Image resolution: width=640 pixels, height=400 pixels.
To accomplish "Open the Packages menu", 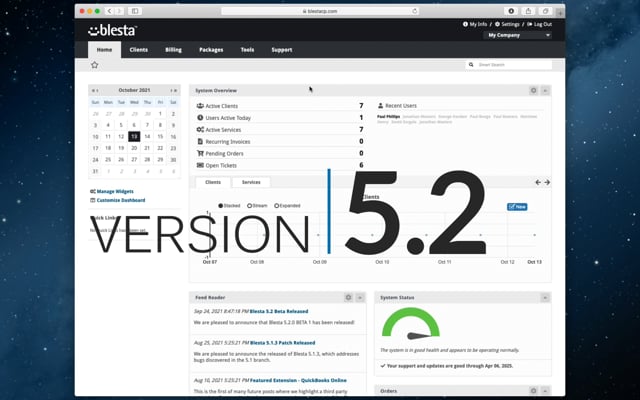I will (x=211, y=50).
